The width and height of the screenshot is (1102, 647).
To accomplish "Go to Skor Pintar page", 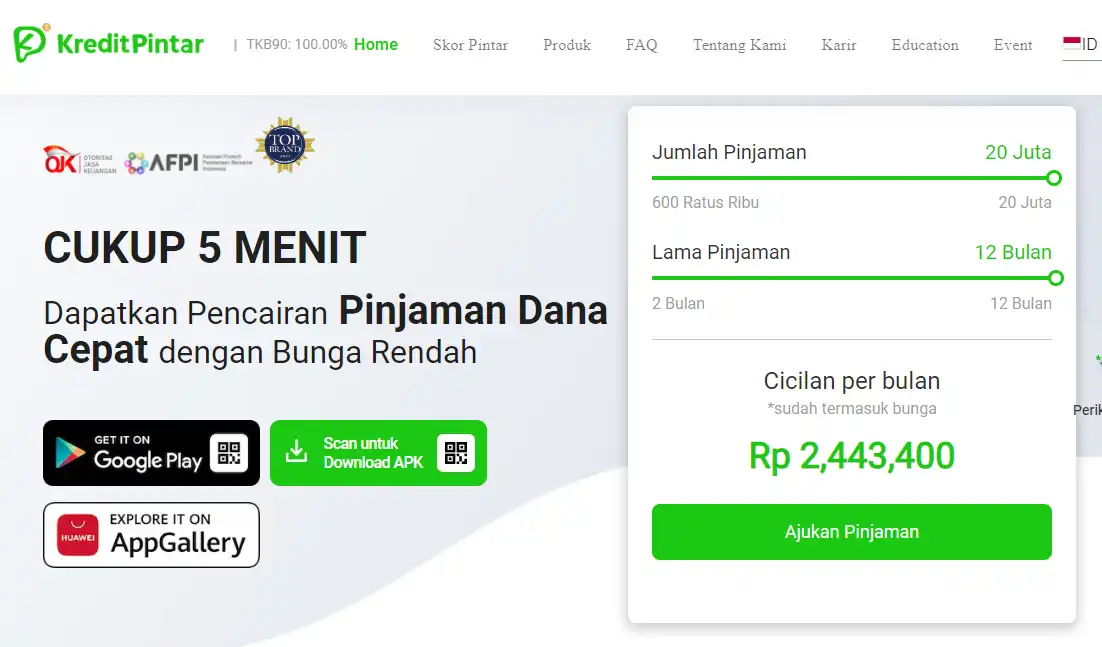I will (x=470, y=45).
